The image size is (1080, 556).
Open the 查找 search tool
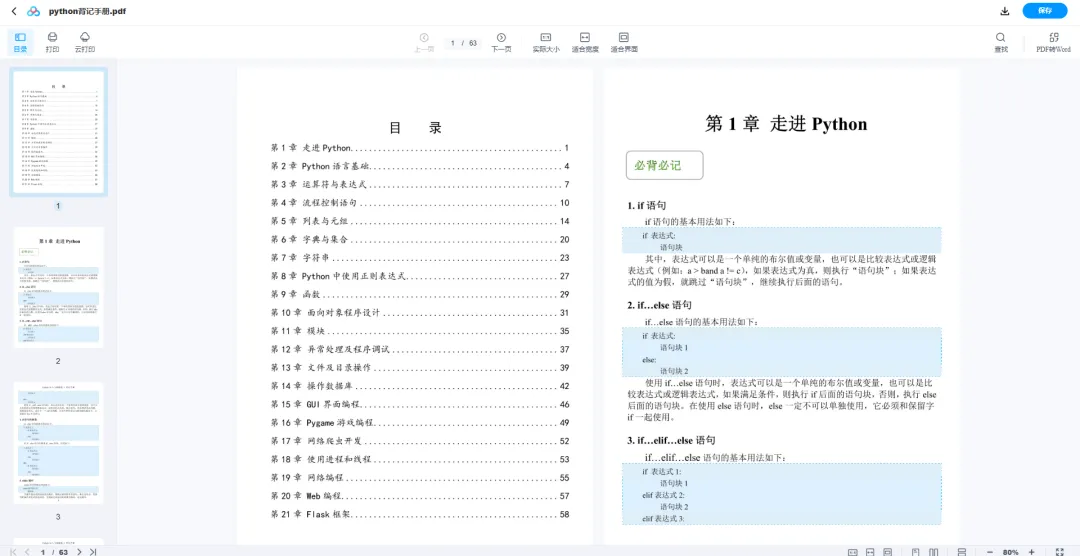pos(1001,43)
